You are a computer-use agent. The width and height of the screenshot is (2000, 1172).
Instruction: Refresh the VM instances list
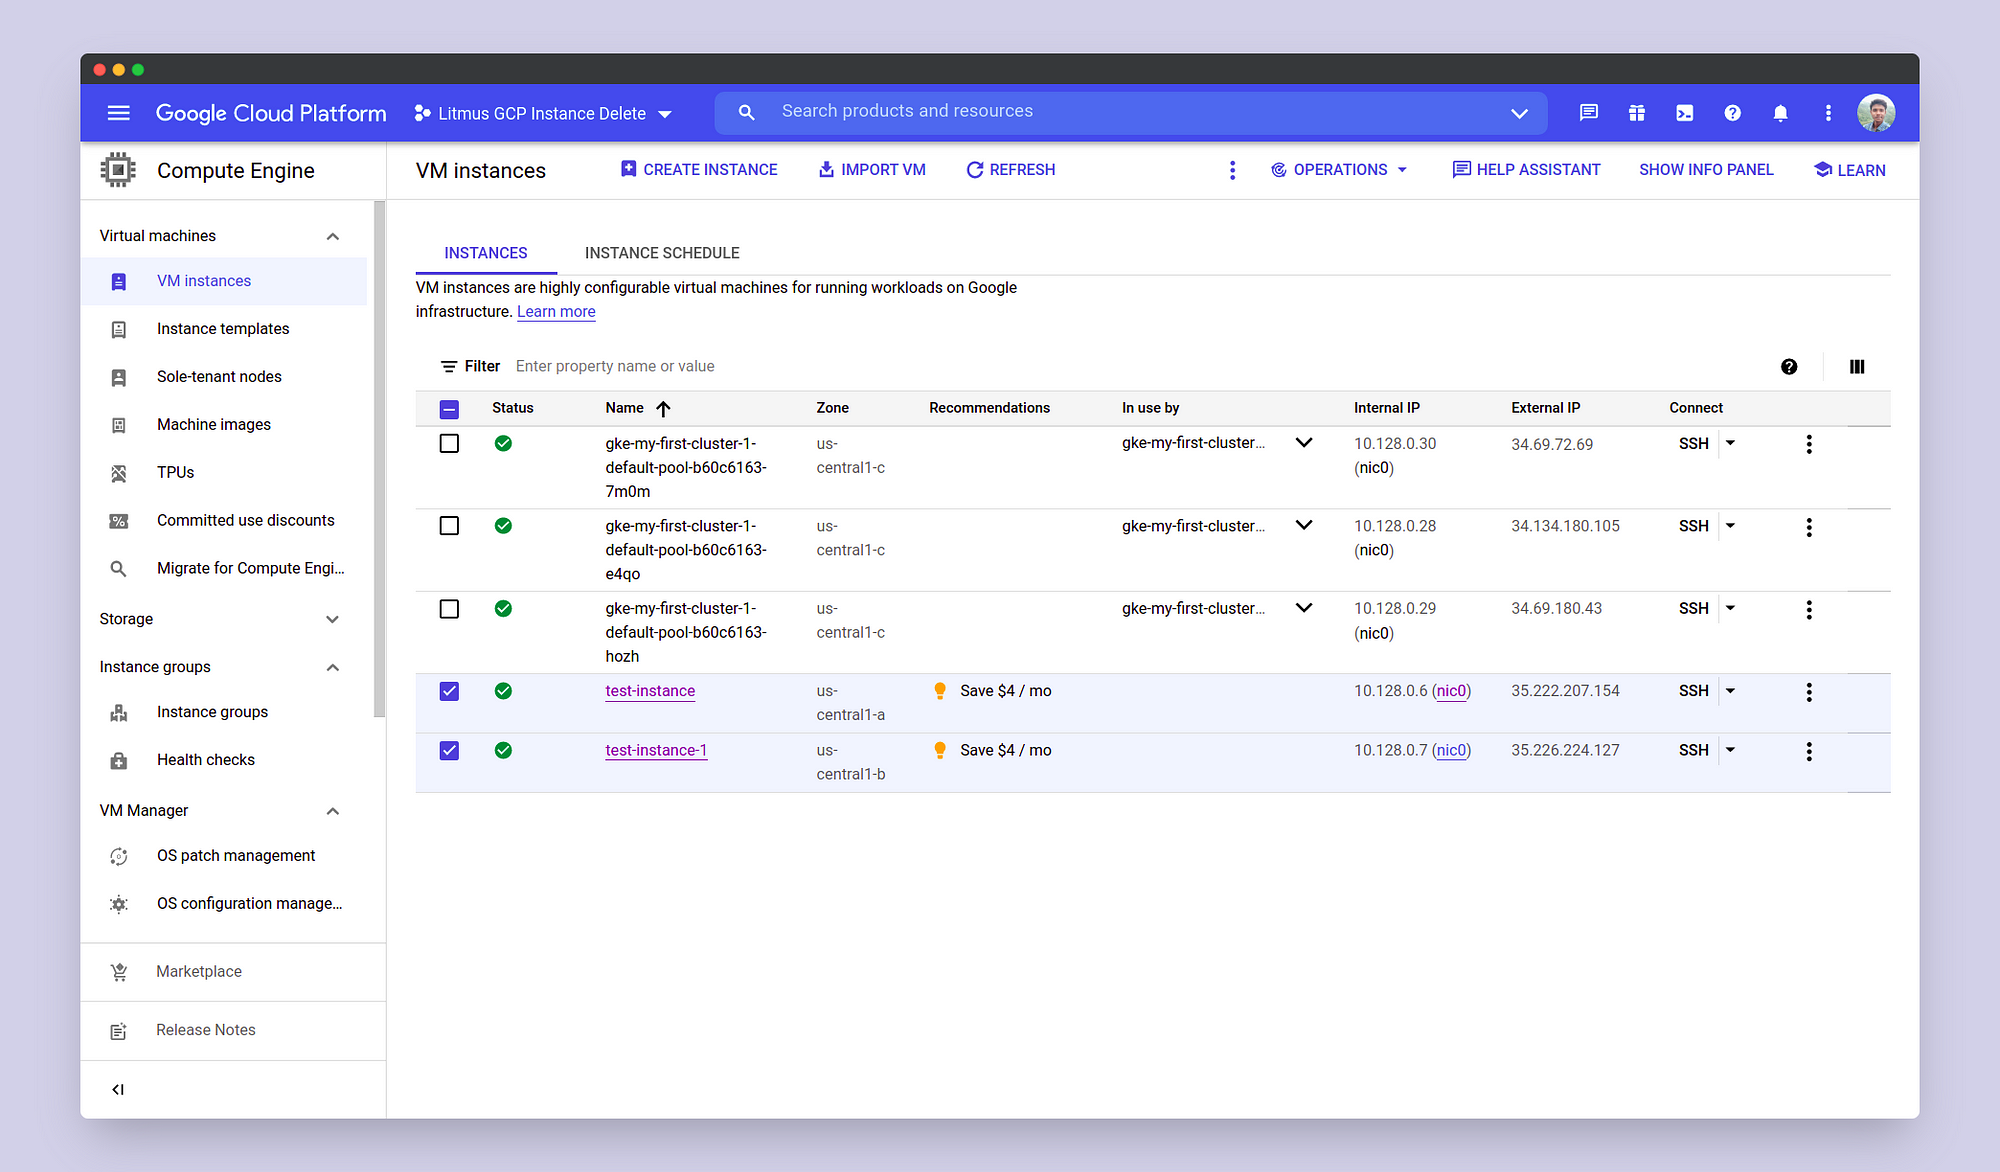[x=1010, y=170]
